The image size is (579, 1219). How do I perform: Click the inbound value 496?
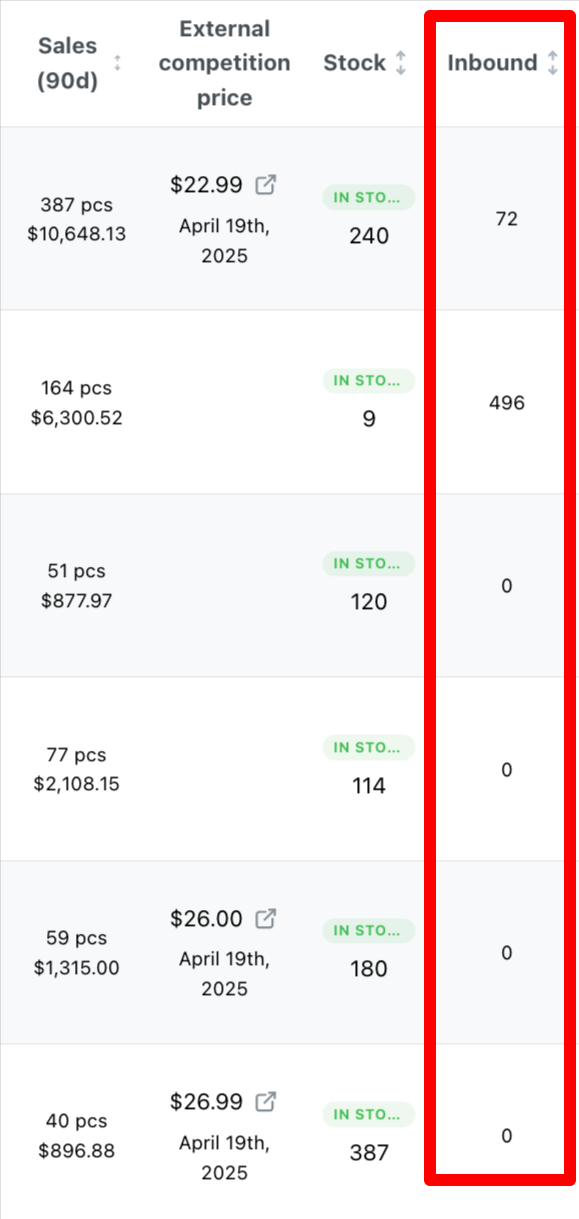(506, 403)
